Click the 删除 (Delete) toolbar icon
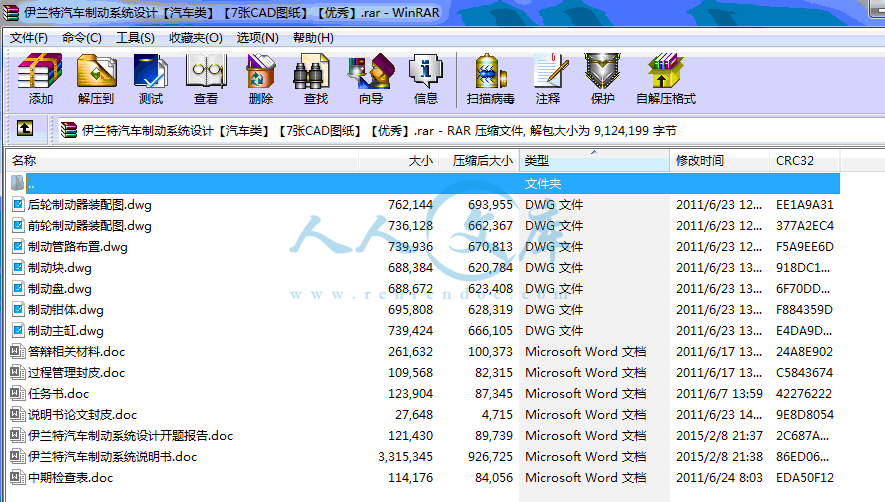 260,71
